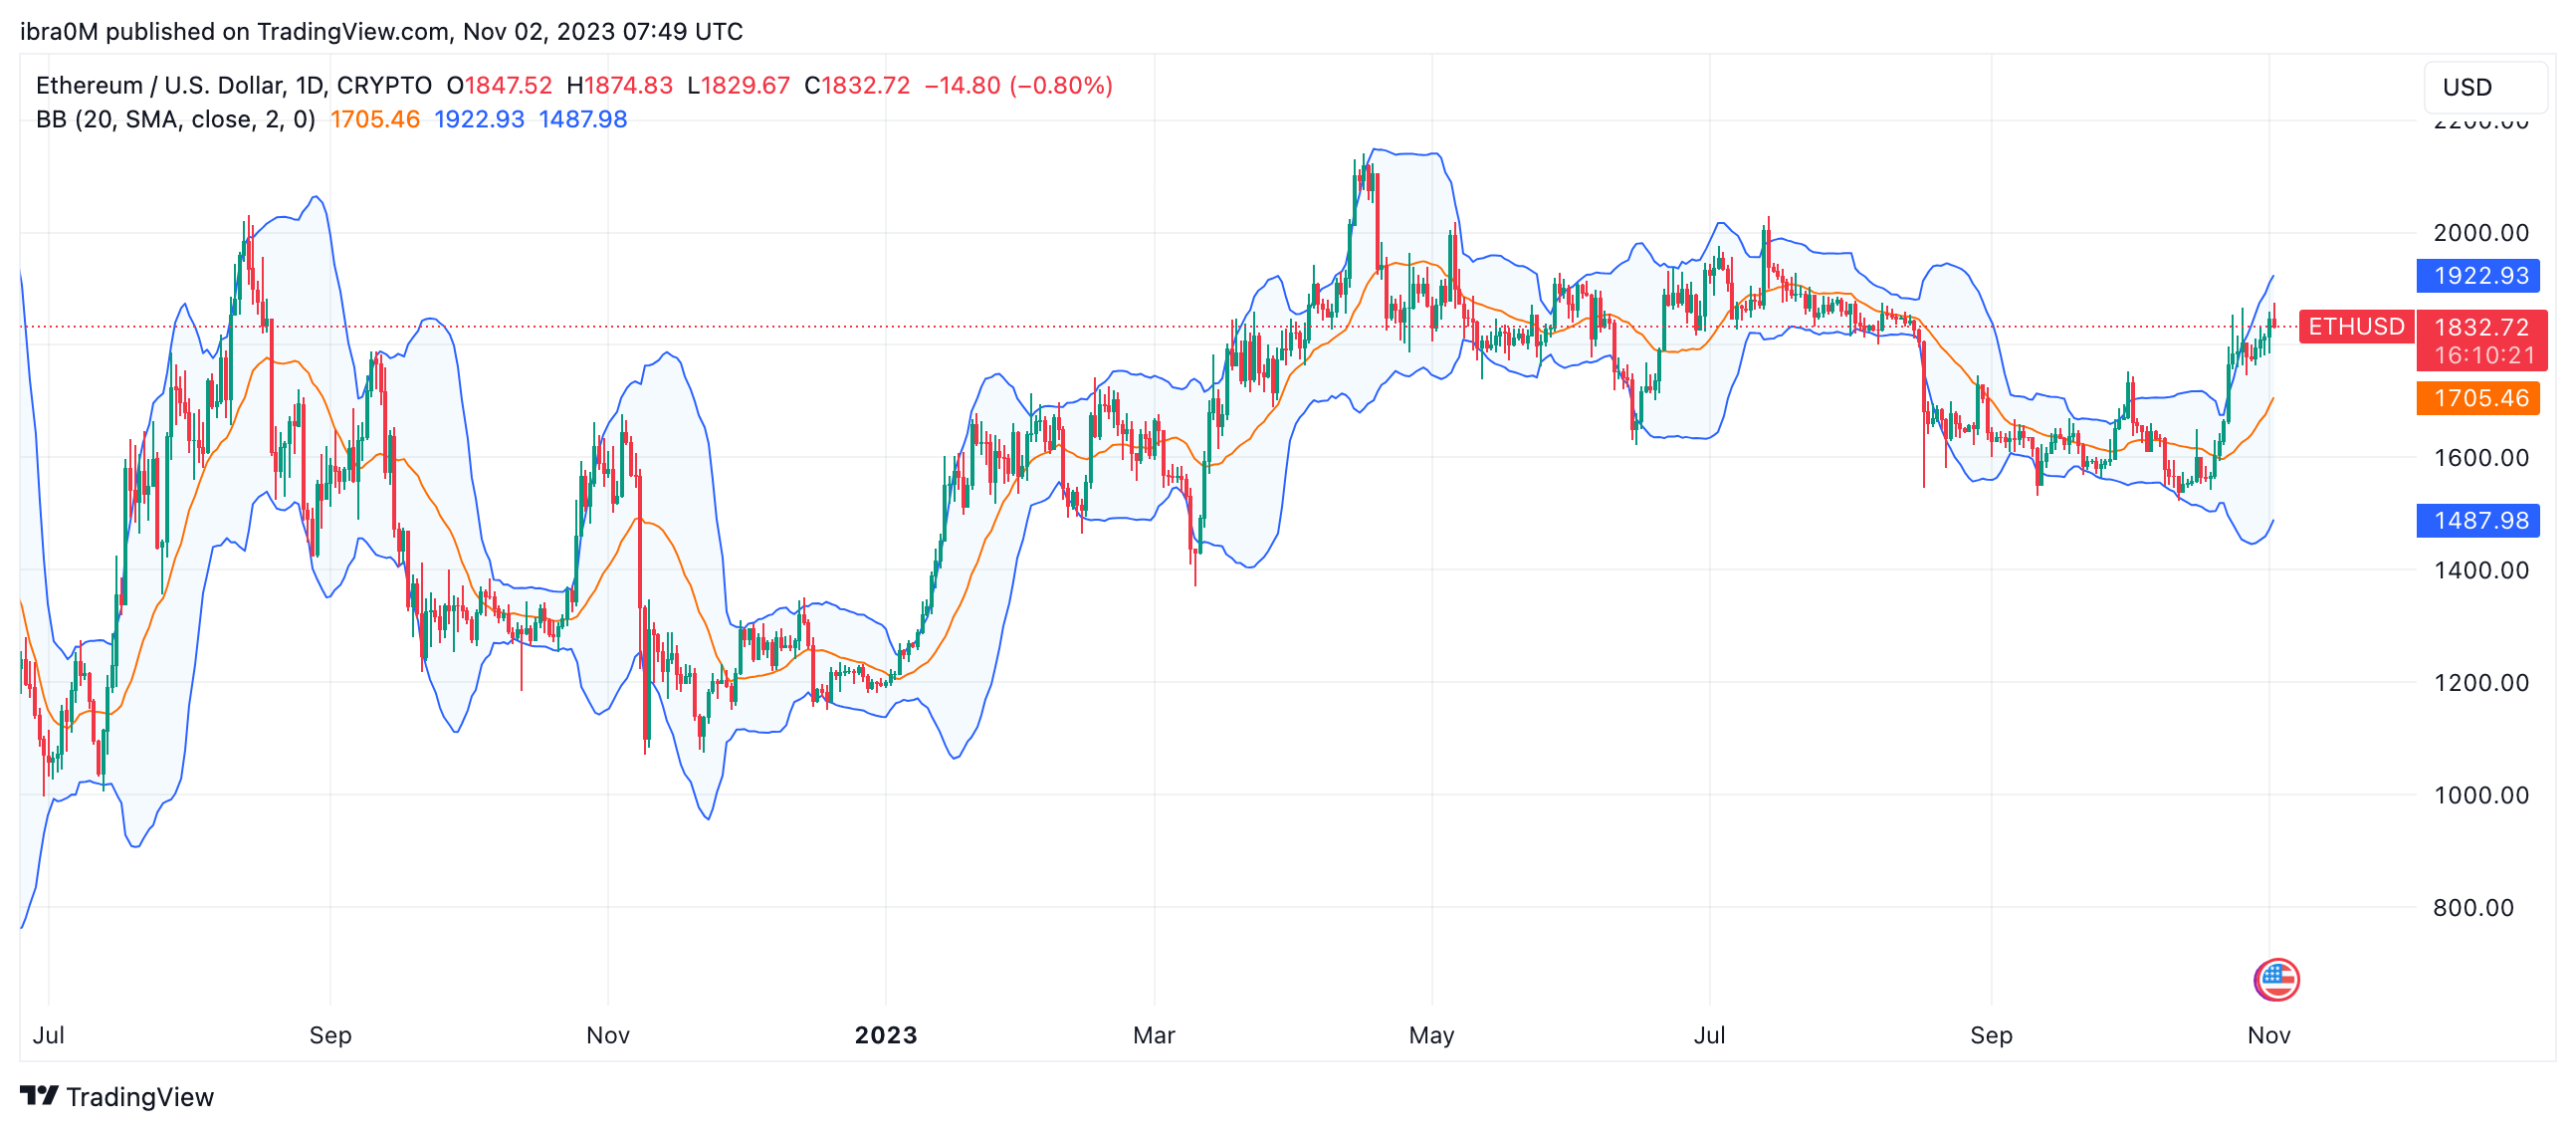Click the May label on the time axis
The image size is (2576, 1131).
(1431, 1035)
